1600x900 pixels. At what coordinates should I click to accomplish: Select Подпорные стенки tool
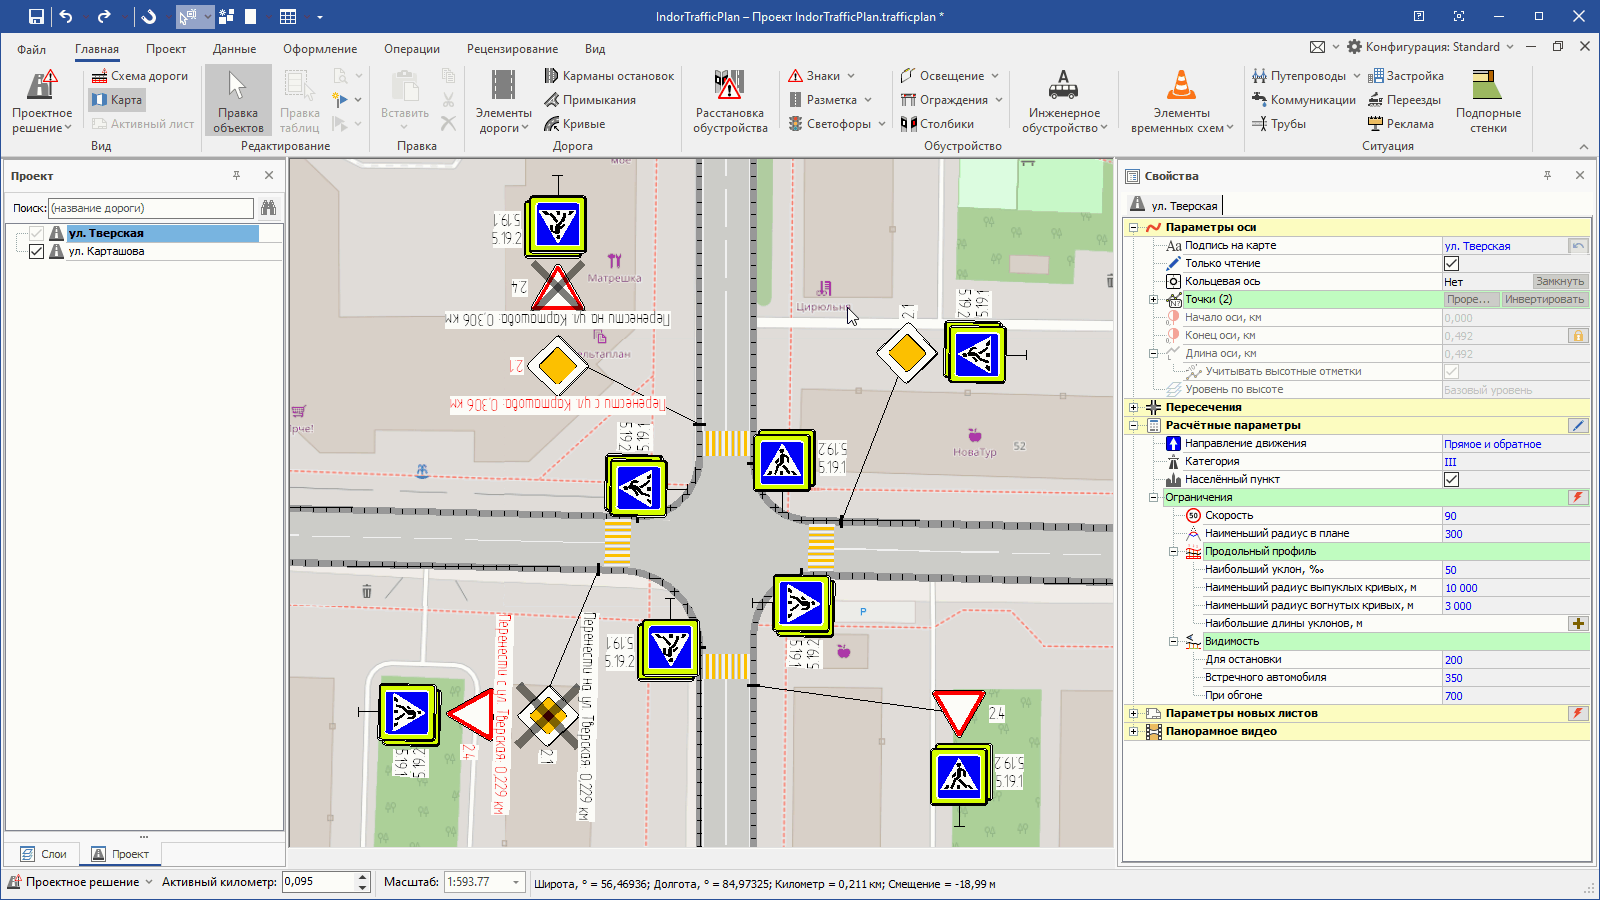coord(1488,101)
